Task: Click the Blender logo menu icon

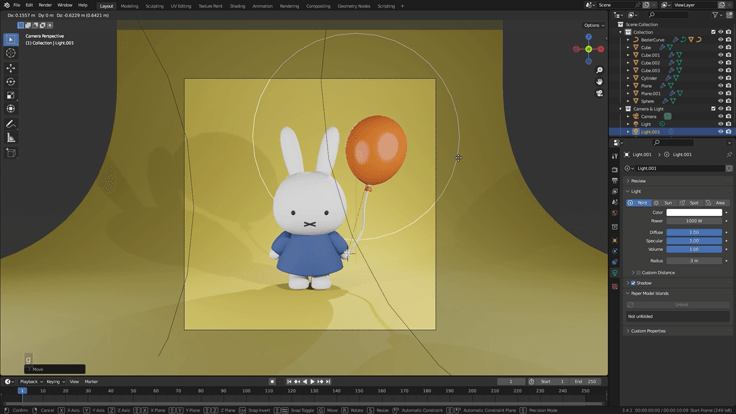Action: [x=7, y=5]
